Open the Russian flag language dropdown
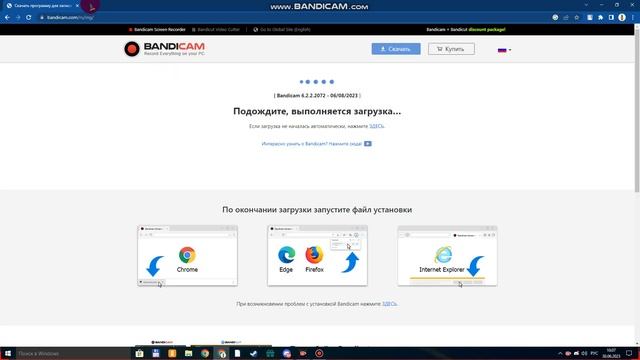 (x=504, y=50)
